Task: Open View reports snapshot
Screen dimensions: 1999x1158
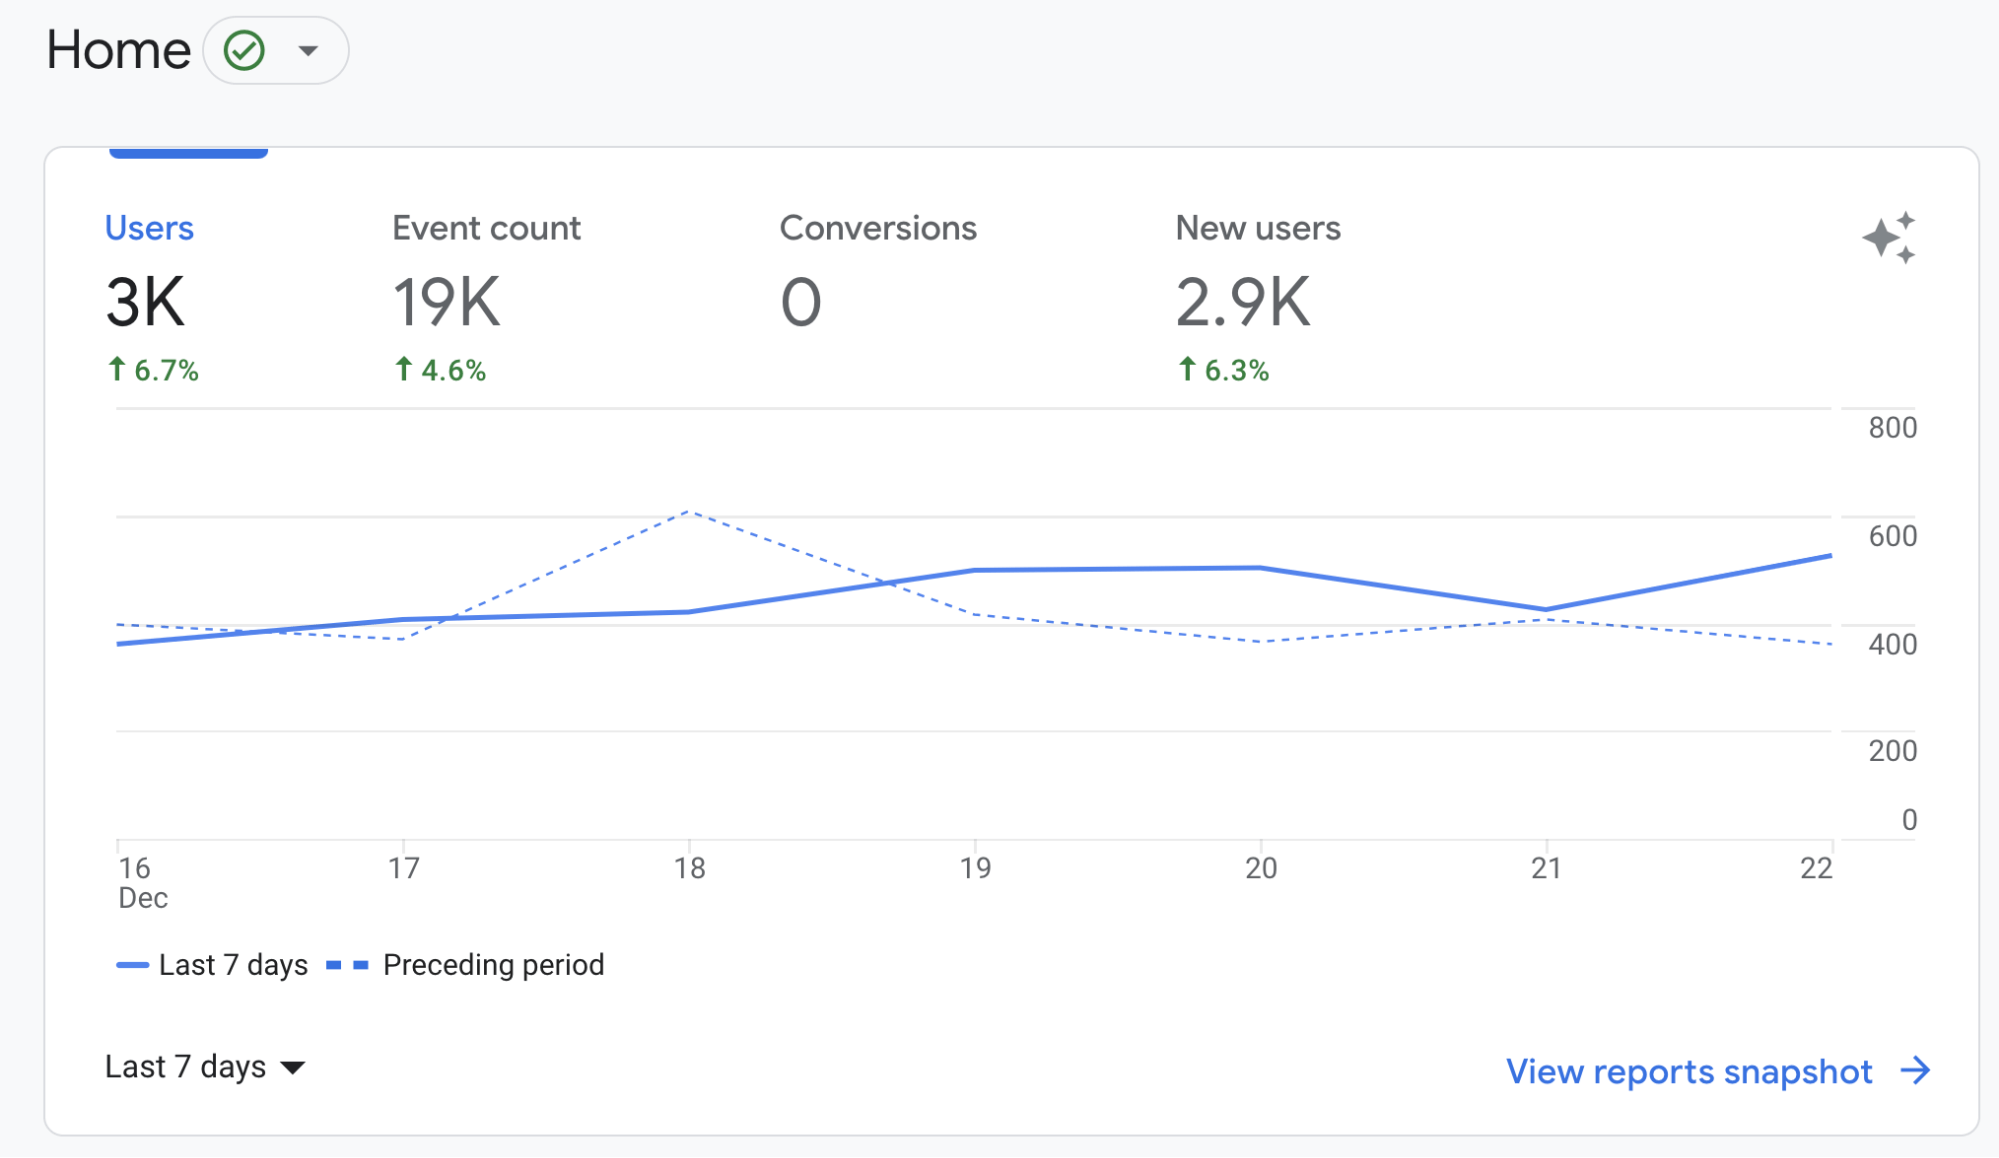Action: 1688,1071
